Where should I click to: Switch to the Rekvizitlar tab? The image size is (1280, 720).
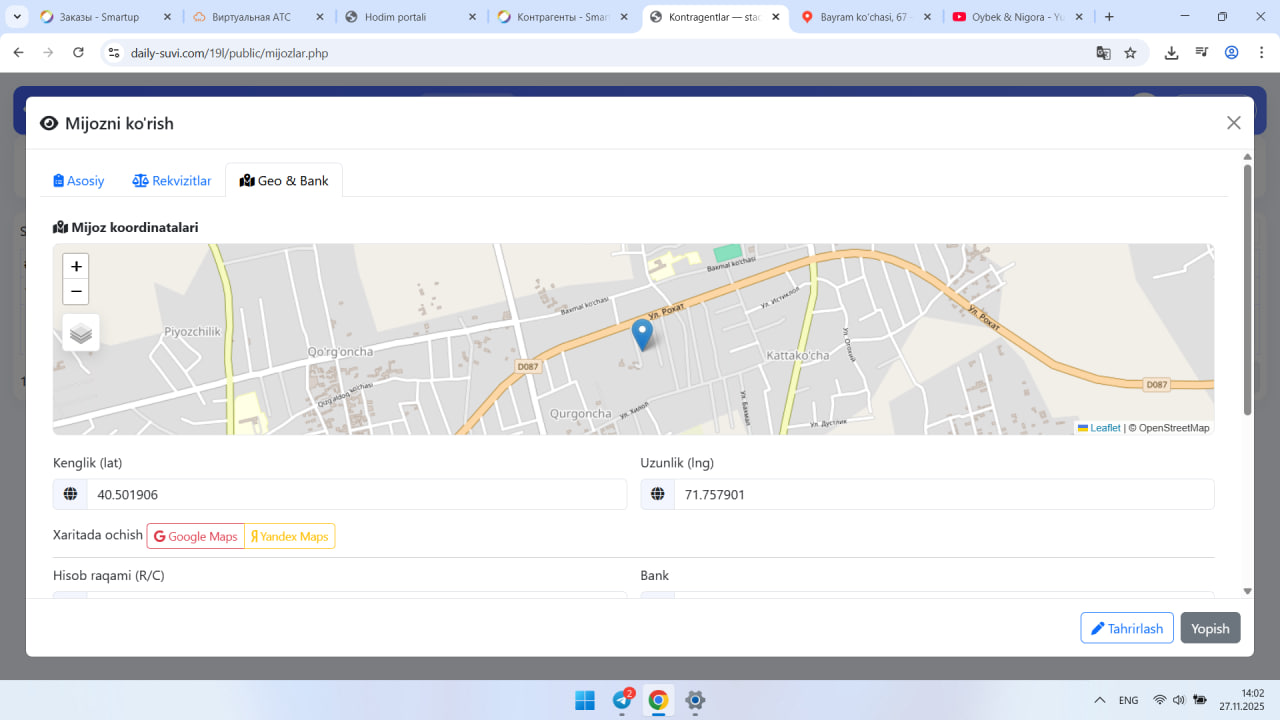click(x=172, y=181)
